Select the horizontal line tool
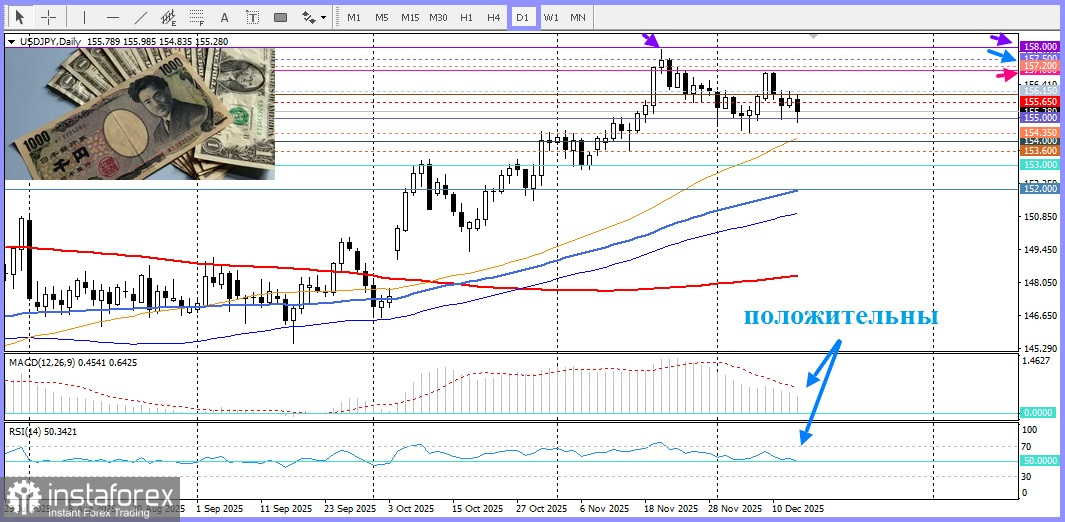This screenshot has height=522, width=1065. tap(113, 17)
